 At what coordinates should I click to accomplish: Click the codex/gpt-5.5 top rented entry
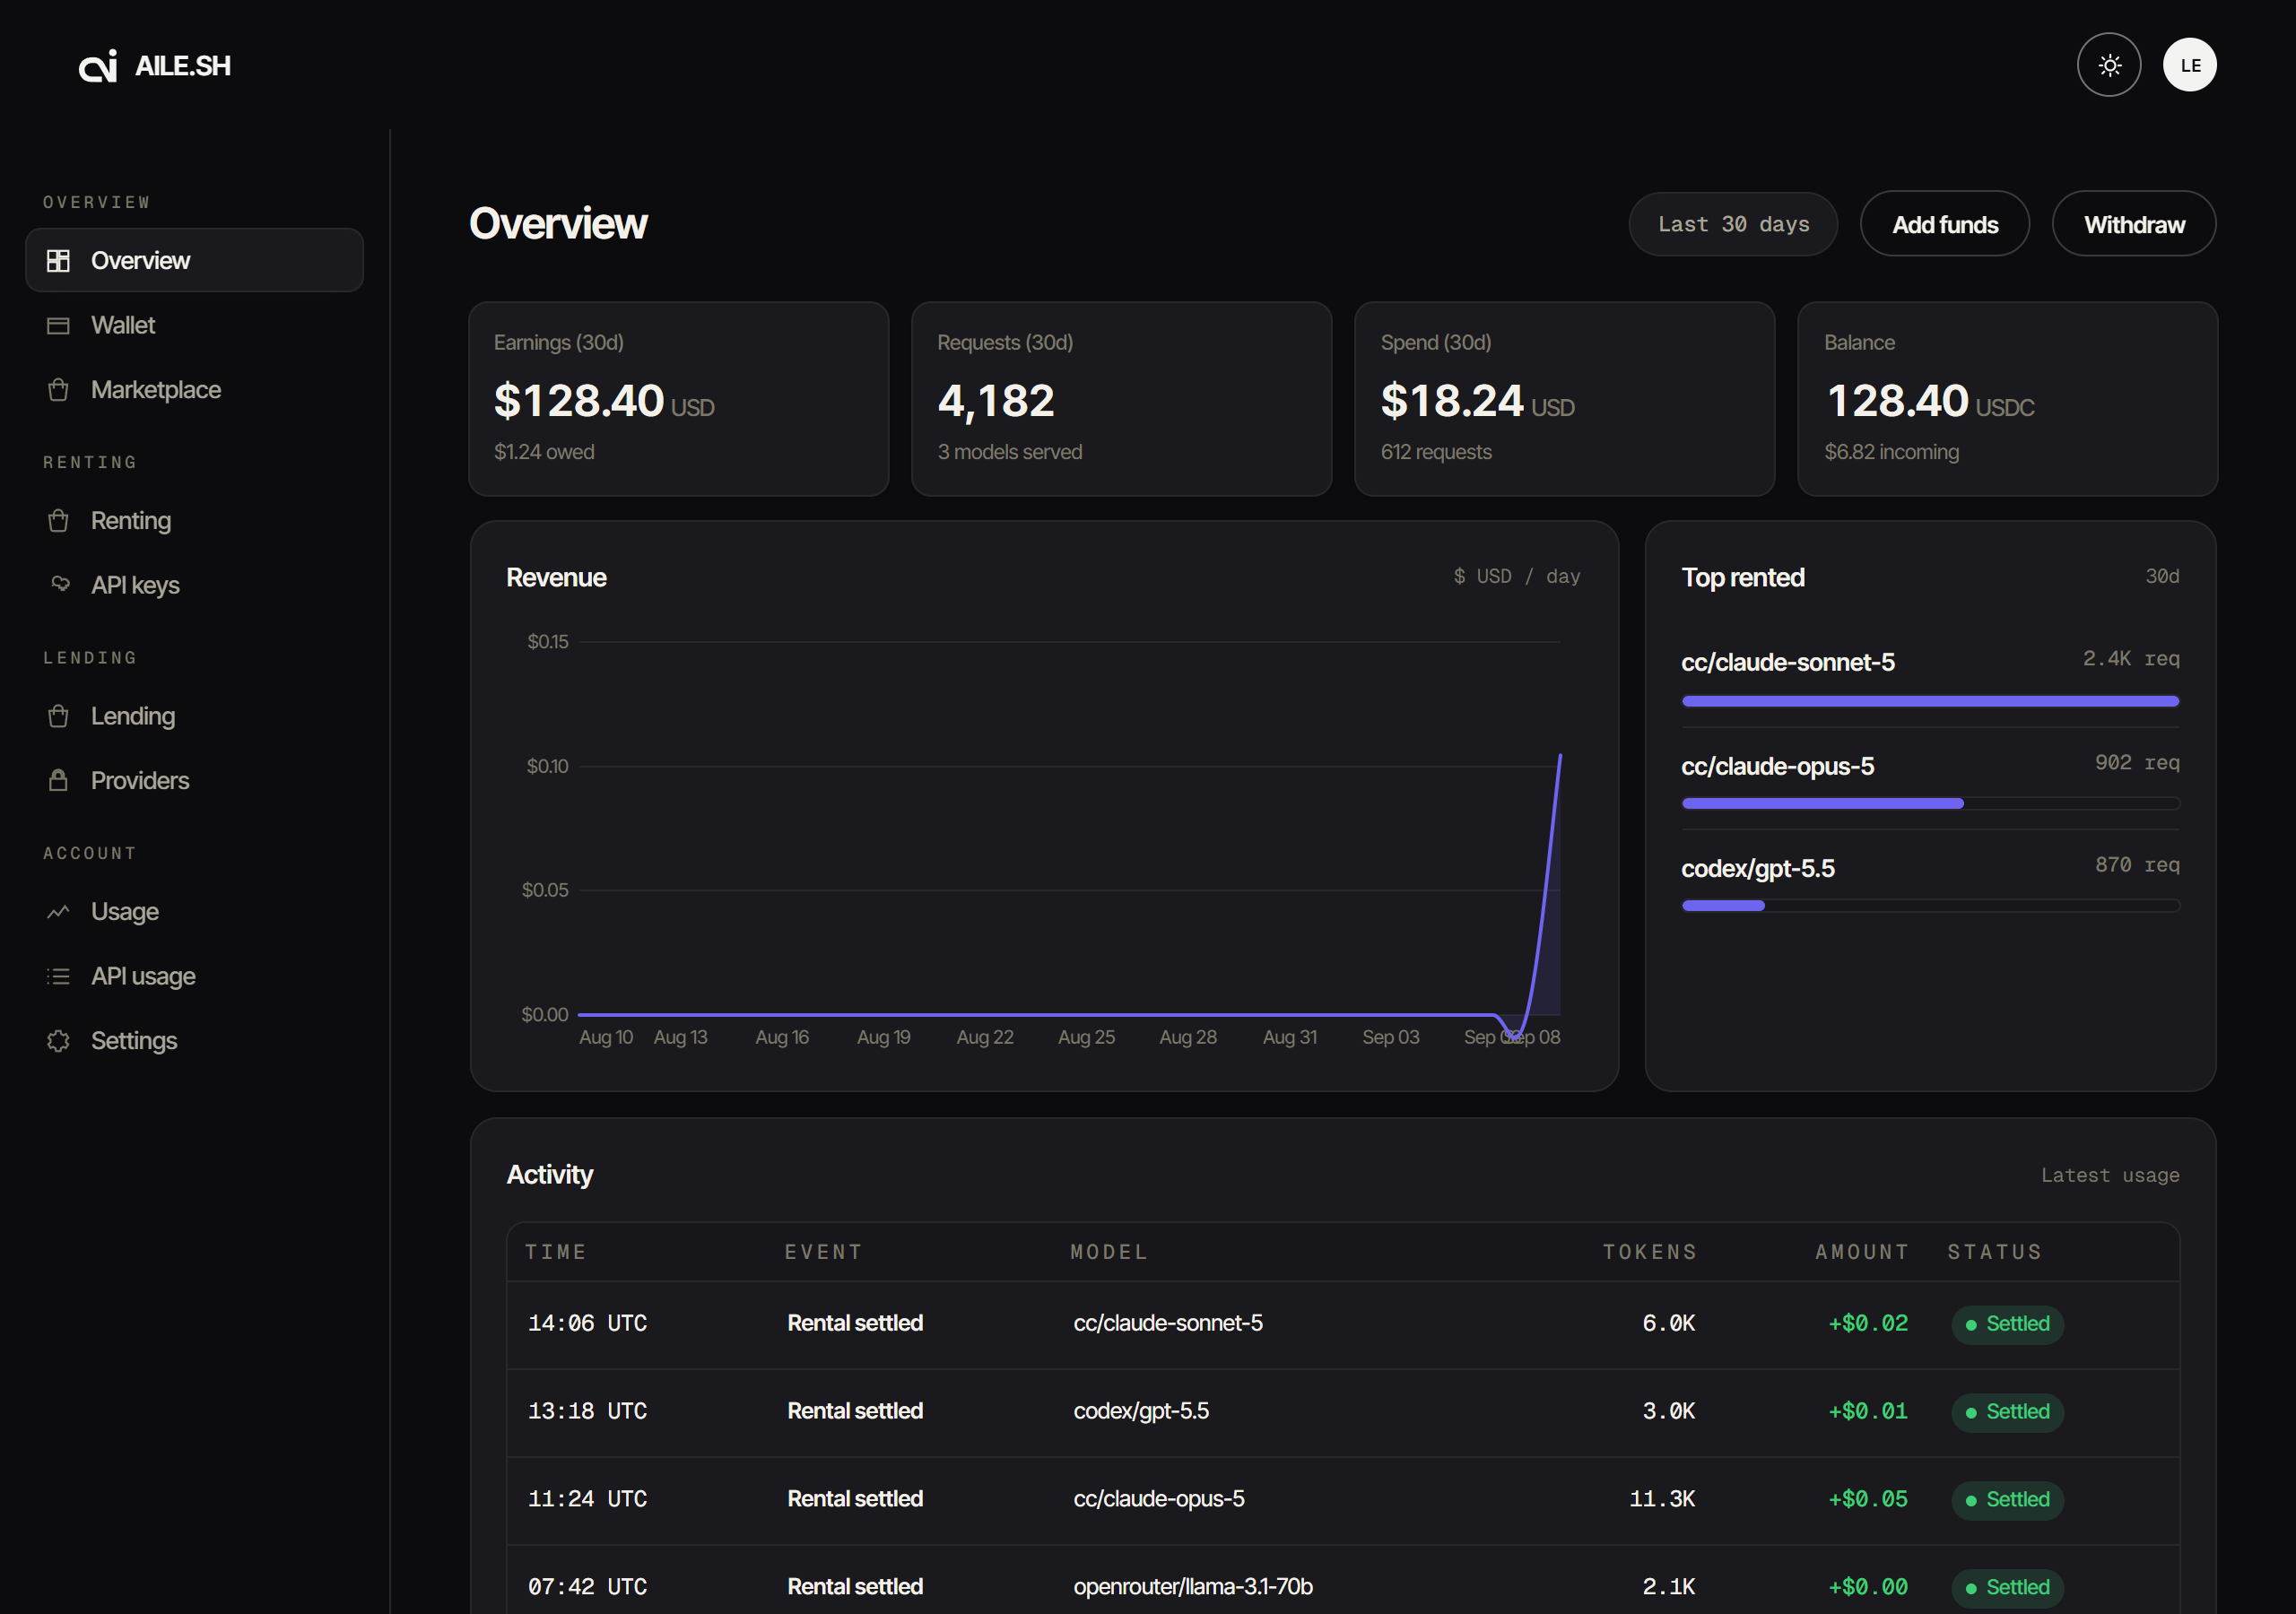[1930, 882]
